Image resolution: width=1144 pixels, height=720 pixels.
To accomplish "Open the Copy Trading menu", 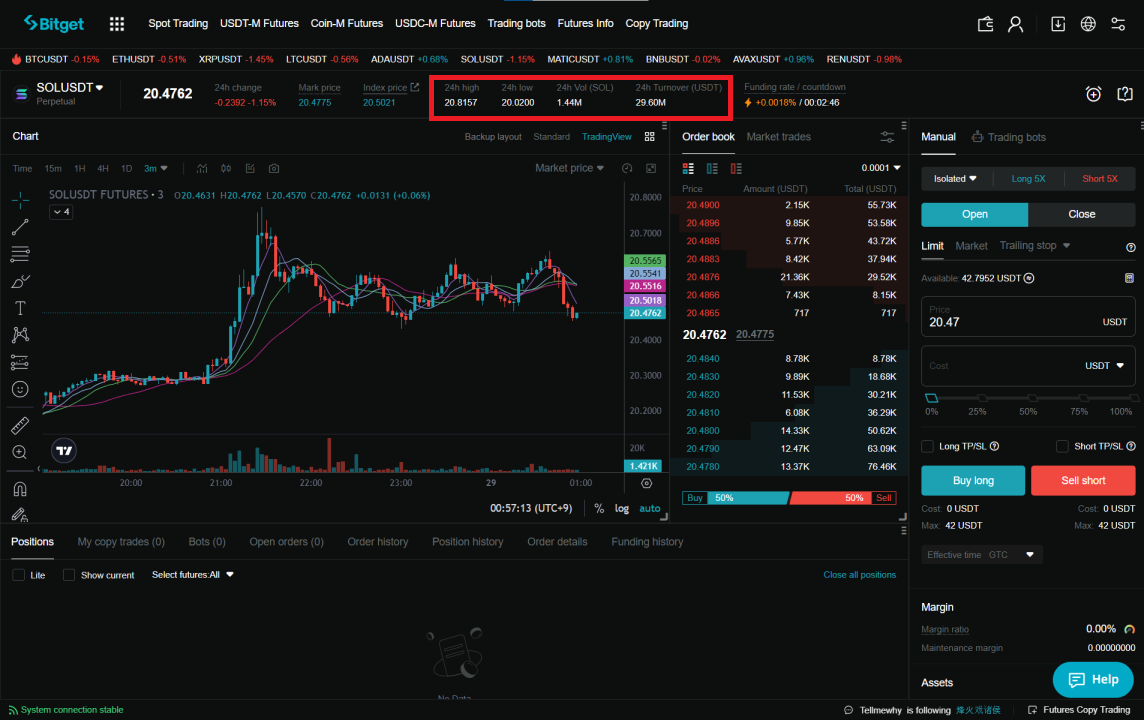I will pyautogui.click(x=657, y=23).
